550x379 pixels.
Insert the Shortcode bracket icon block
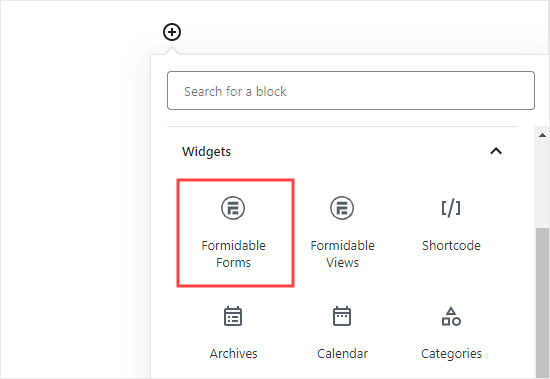tap(451, 208)
